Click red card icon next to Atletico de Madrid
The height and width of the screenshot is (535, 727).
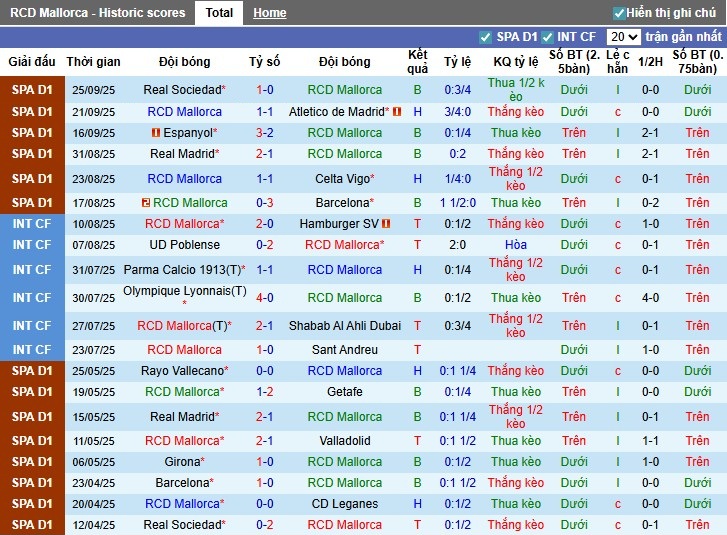[x=397, y=112]
